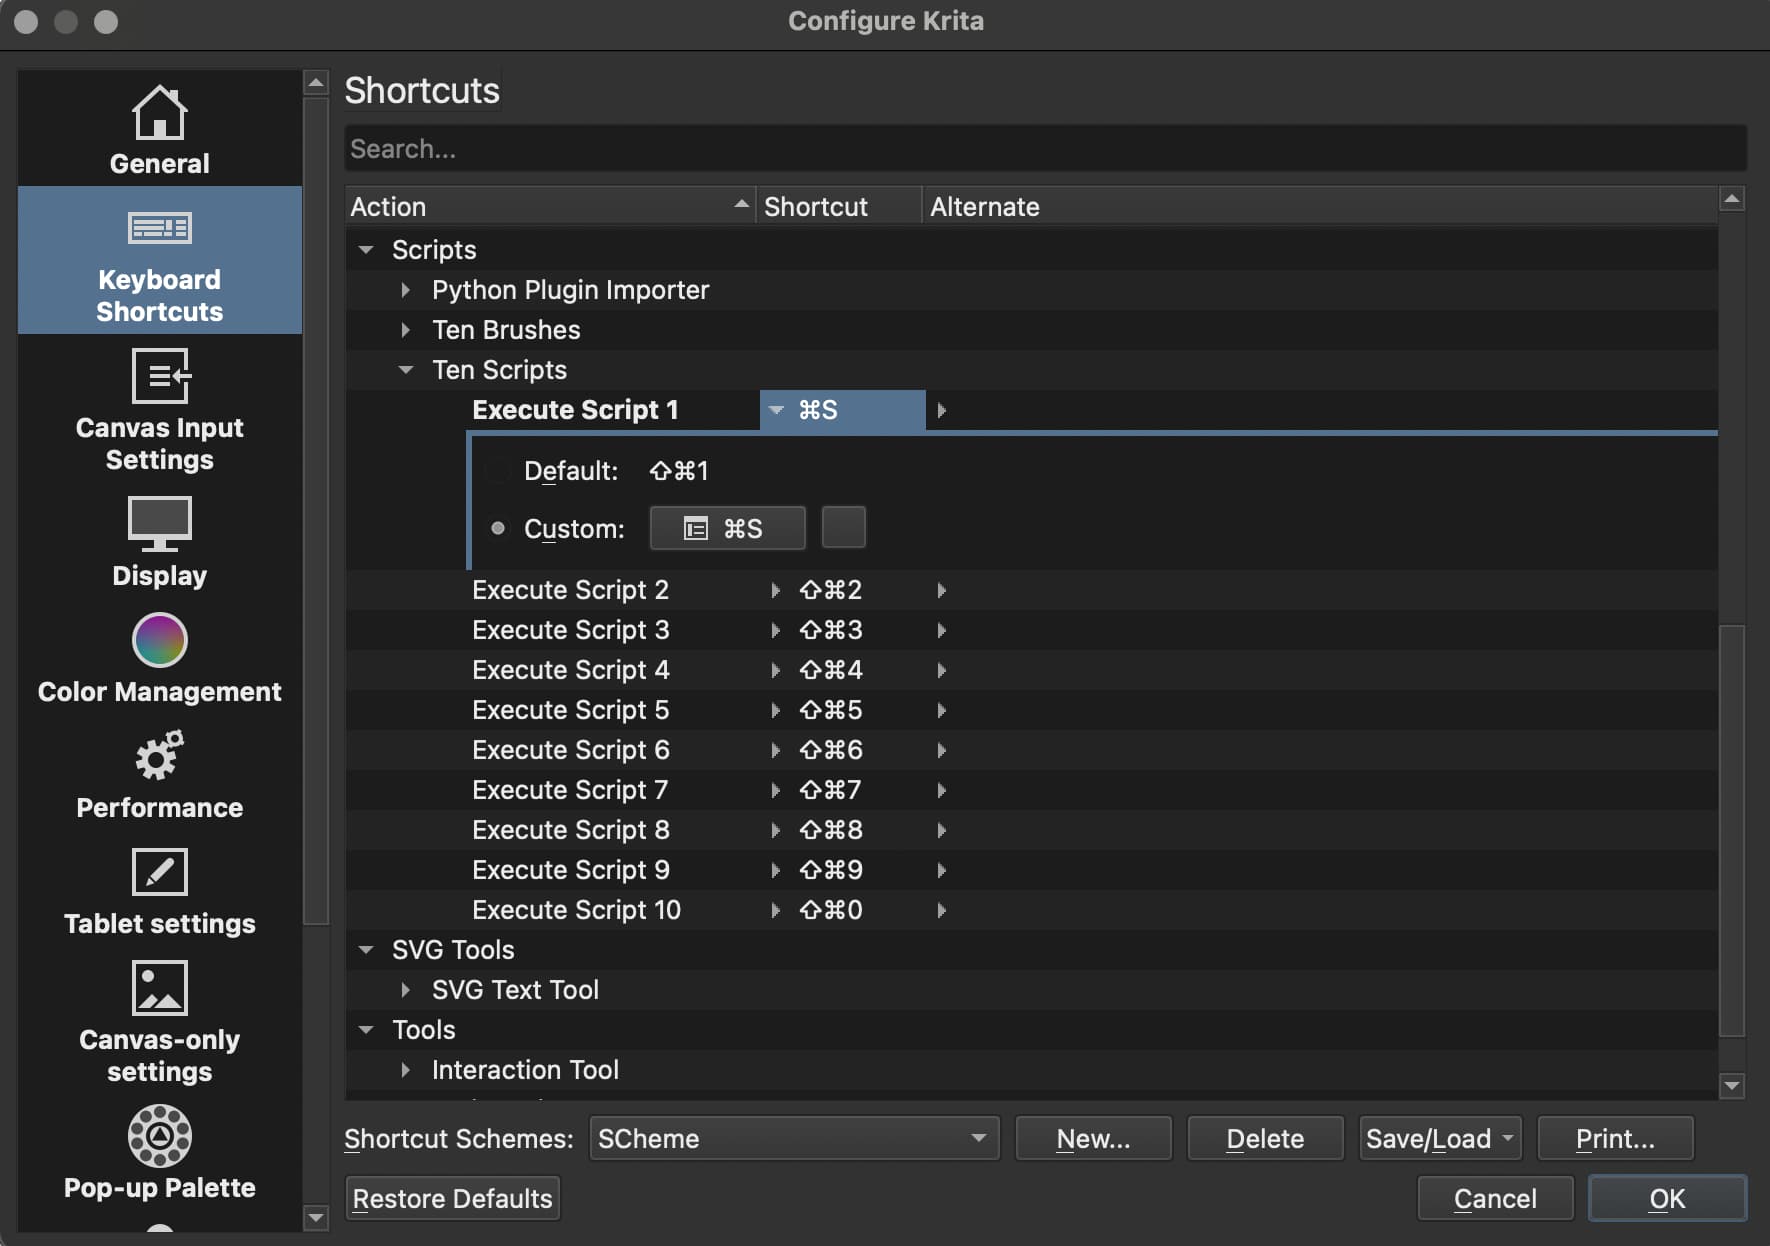Sort by the Action column header
This screenshot has width=1770, height=1246.
[548, 206]
